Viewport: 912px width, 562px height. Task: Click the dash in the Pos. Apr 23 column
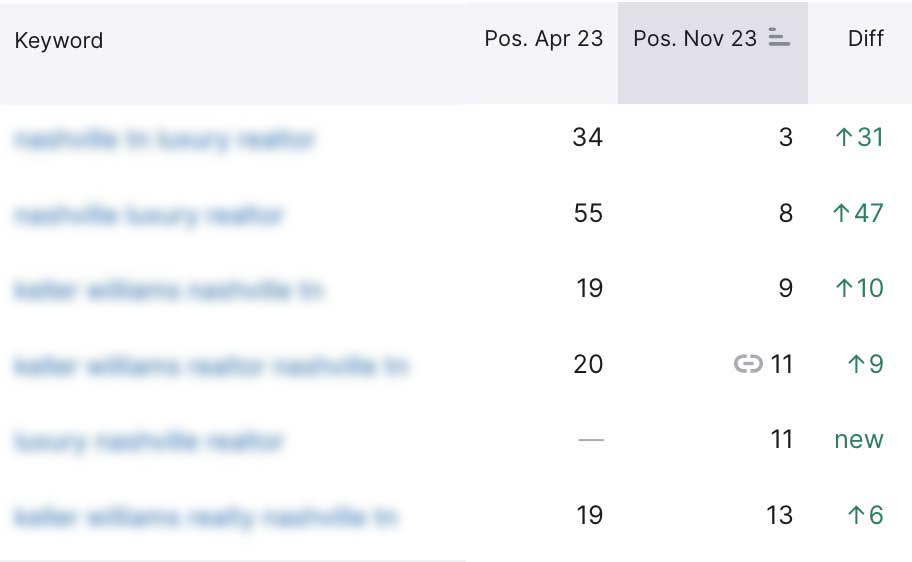591,440
